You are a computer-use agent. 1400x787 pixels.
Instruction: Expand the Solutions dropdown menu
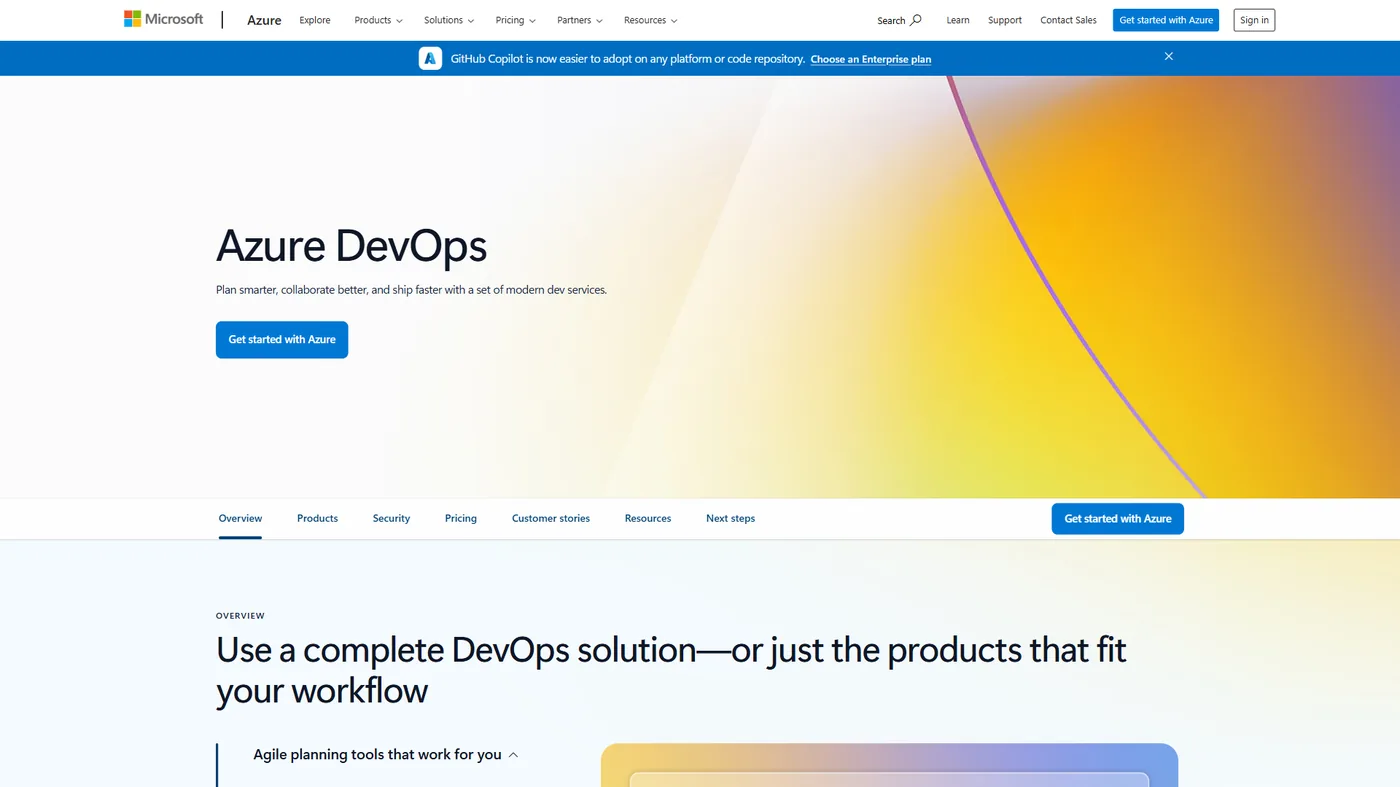pyautogui.click(x=449, y=20)
